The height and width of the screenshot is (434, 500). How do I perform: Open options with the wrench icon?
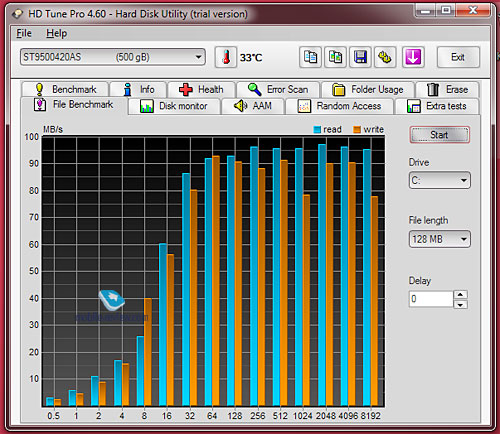pos(385,57)
